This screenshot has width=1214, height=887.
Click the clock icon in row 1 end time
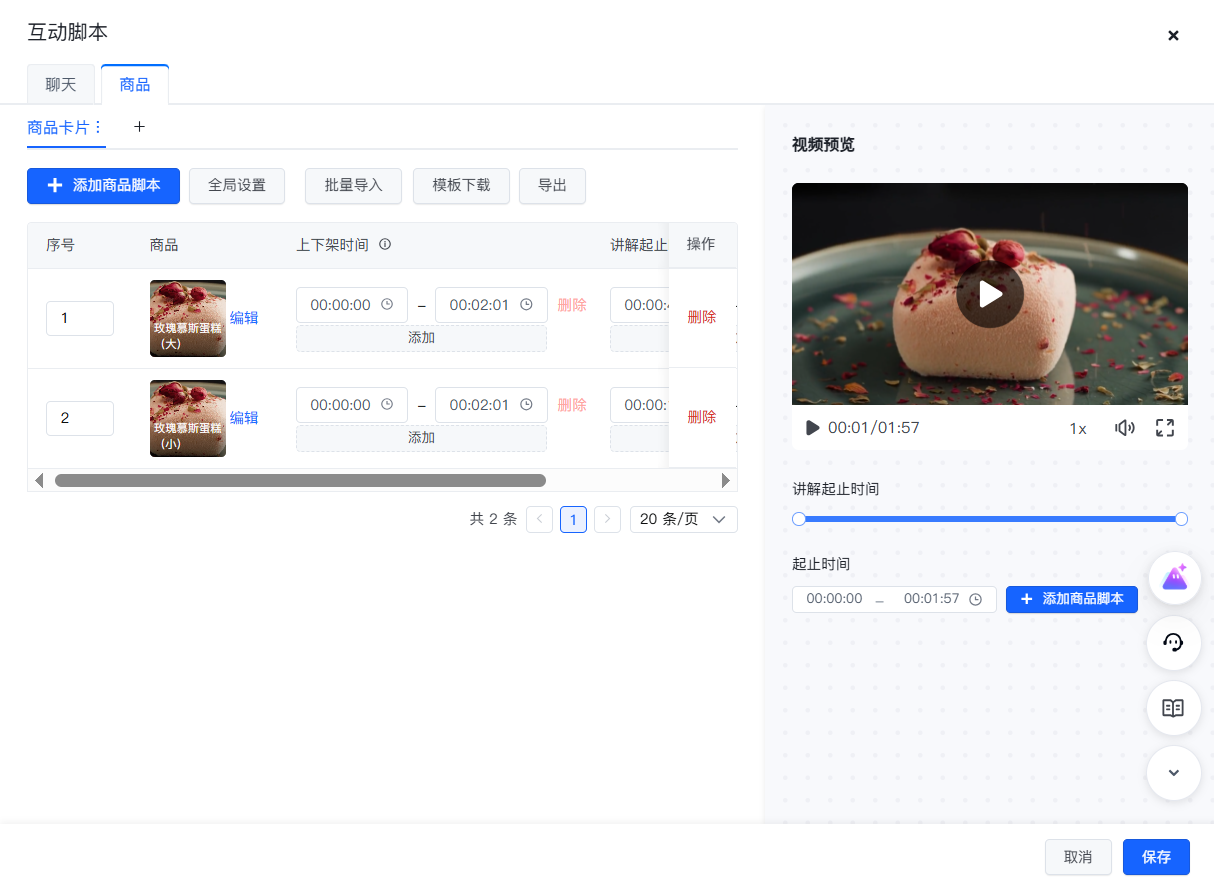click(x=527, y=305)
